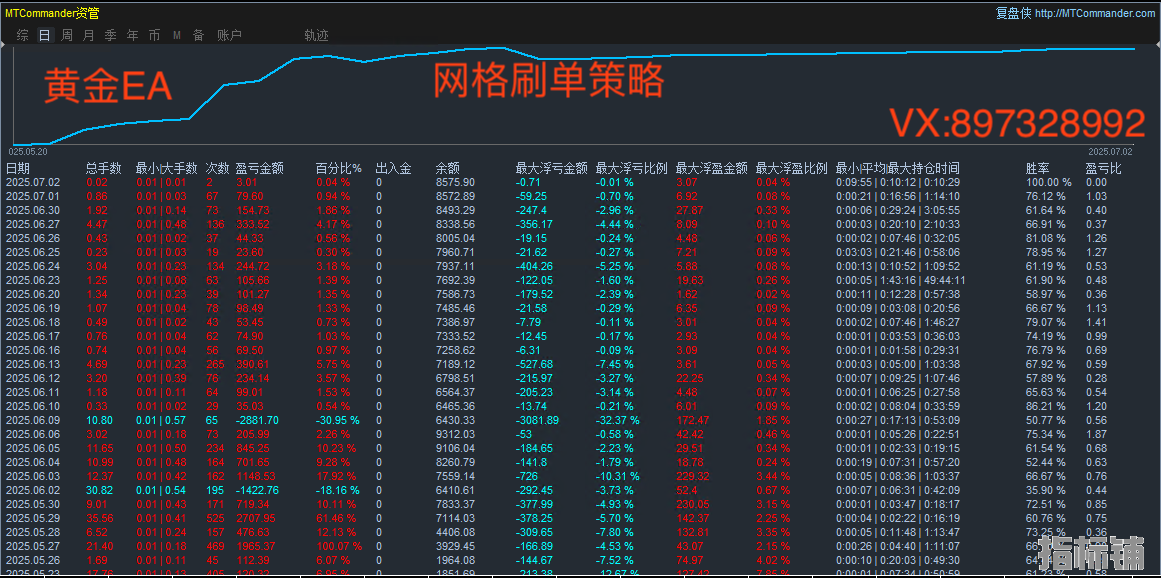Click the 总手数 column header
This screenshot has height=578, width=1161.
[104, 168]
